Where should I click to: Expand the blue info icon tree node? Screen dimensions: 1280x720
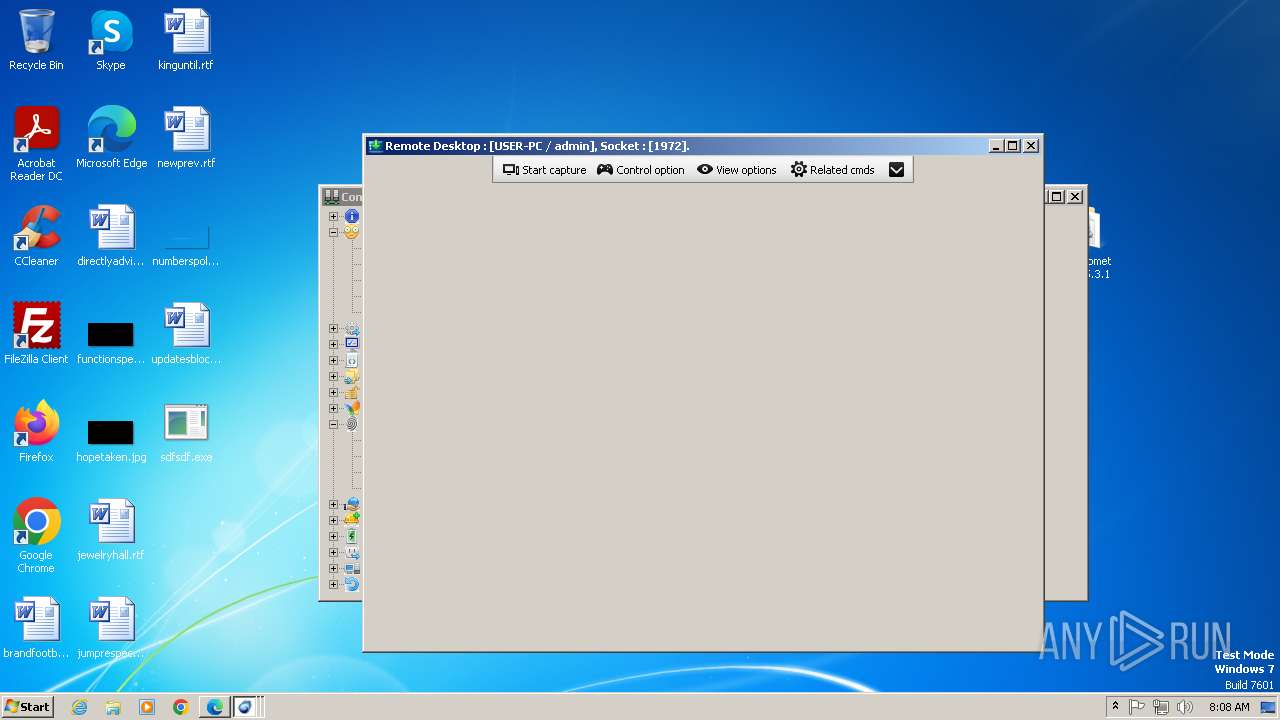point(334,216)
